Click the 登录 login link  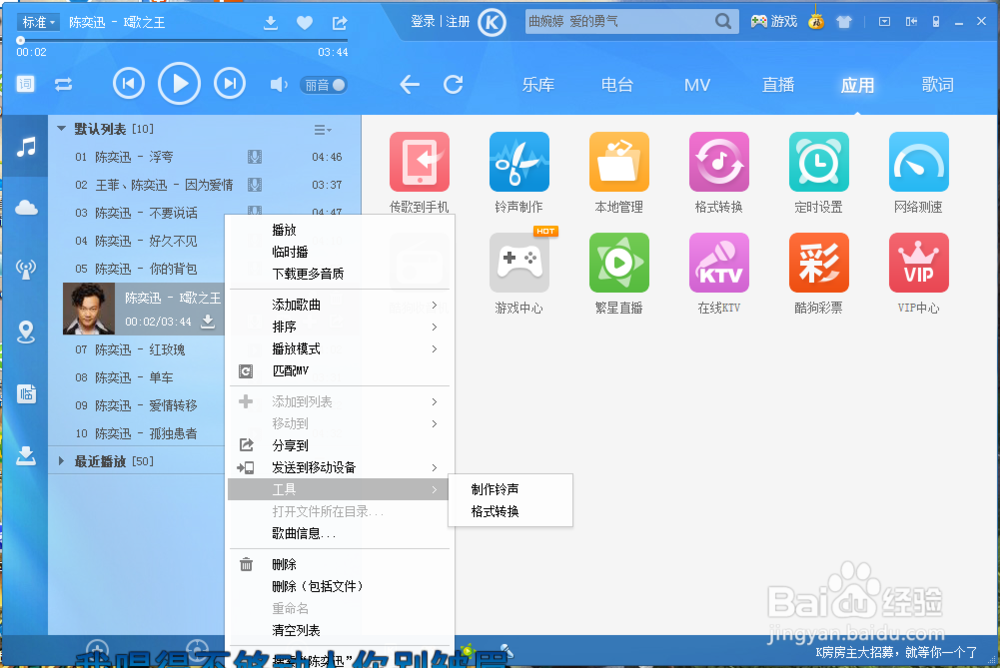click(x=423, y=22)
